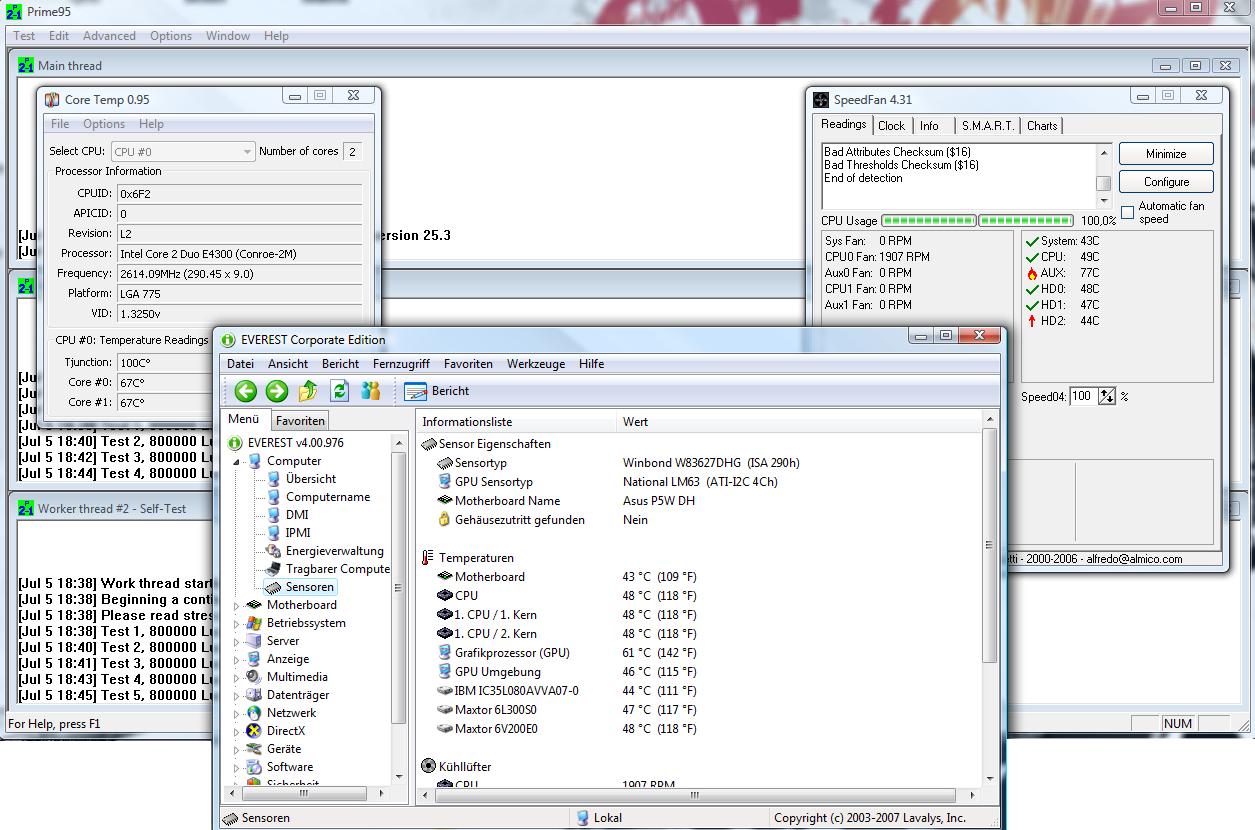Refresh sensors with the EVEREST reload icon

tap(339, 391)
